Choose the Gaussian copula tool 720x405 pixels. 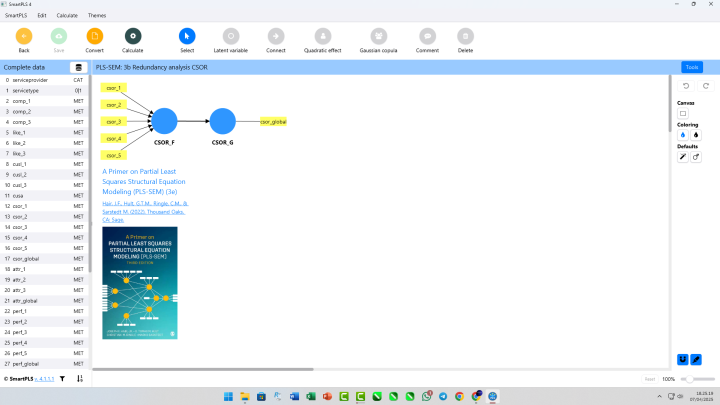(x=378, y=36)
